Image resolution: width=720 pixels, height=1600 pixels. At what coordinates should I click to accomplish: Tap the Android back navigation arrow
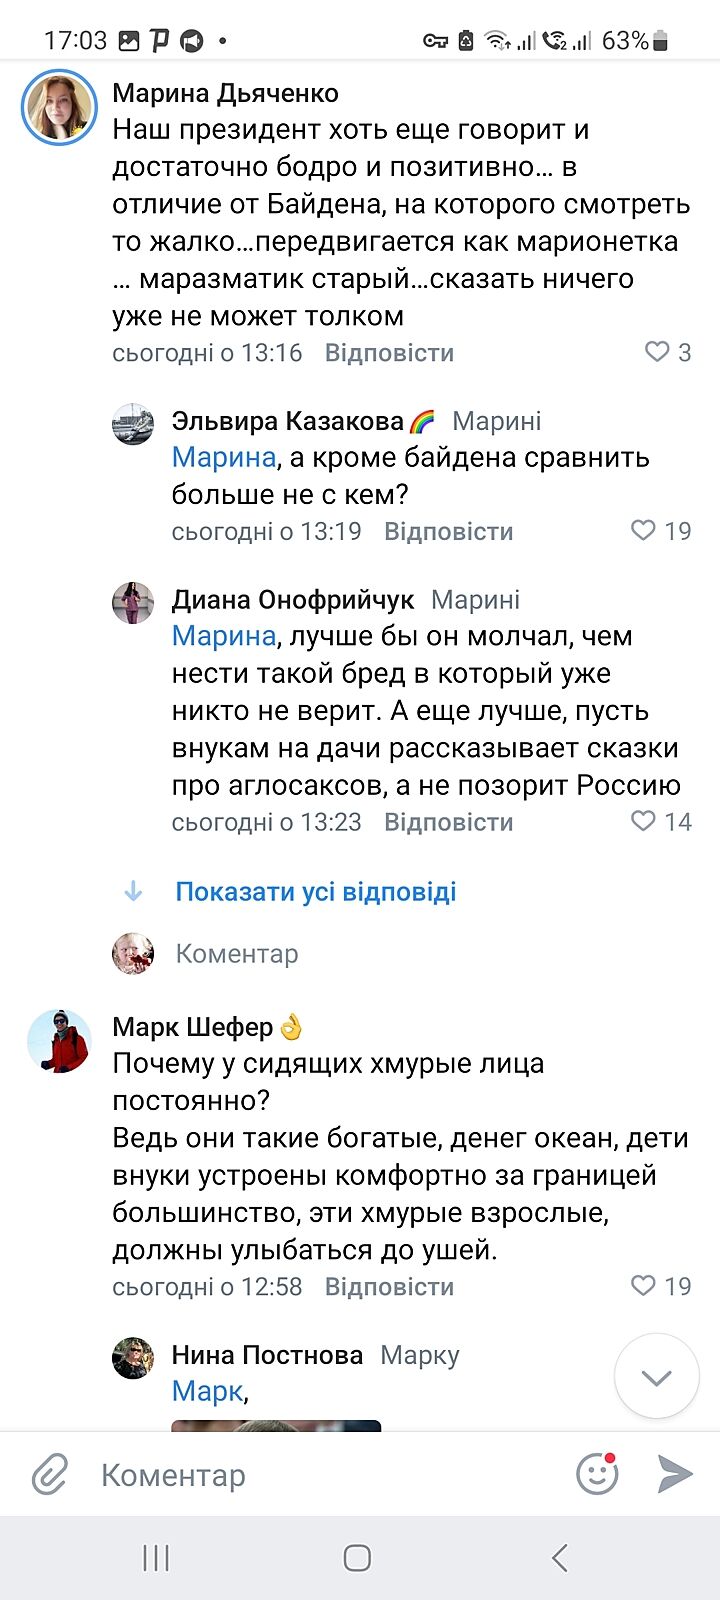pyautogui.click(x=560, y=1557)
